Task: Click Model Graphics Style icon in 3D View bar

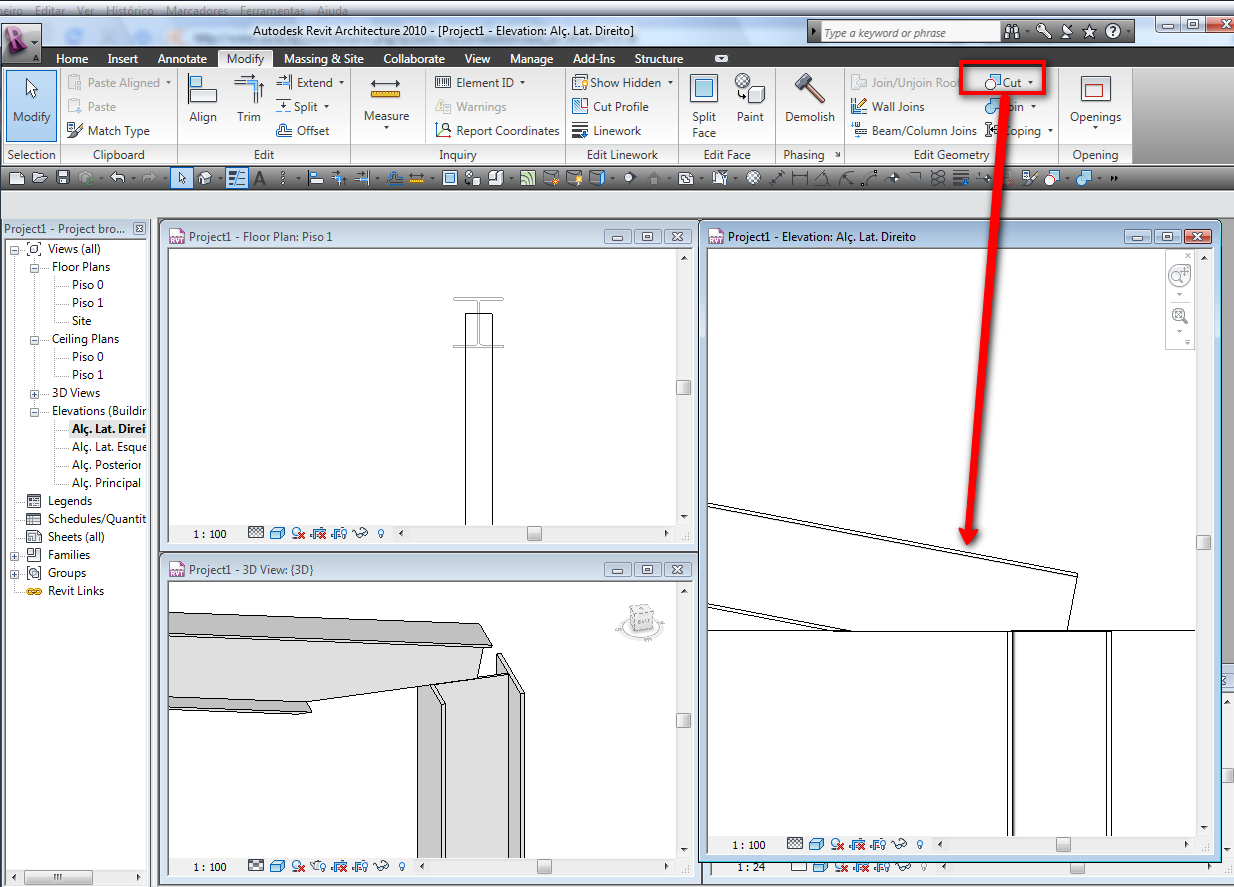Action: click(277, 866)
